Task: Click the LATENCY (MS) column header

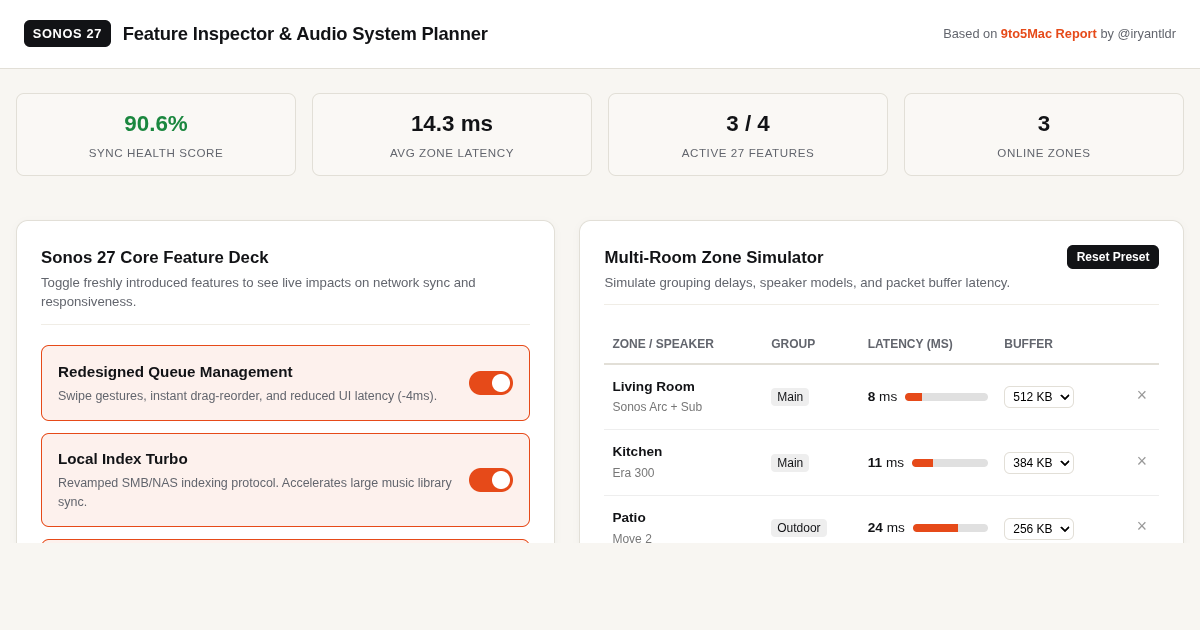Action: point(910,344)
